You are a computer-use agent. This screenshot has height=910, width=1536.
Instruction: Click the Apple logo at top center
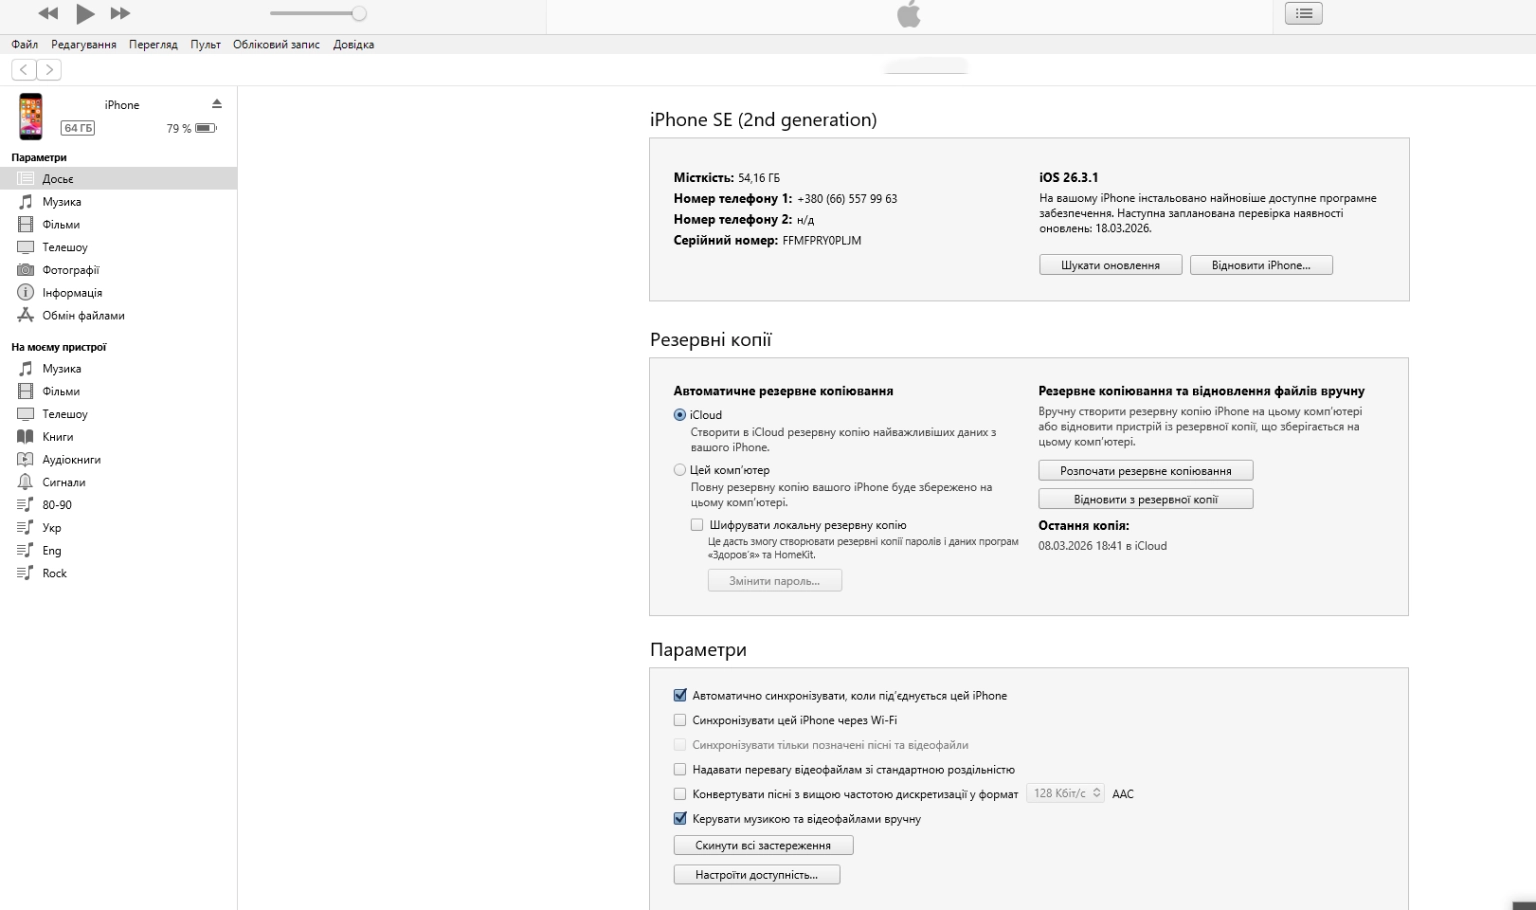[x=909, y=14]
